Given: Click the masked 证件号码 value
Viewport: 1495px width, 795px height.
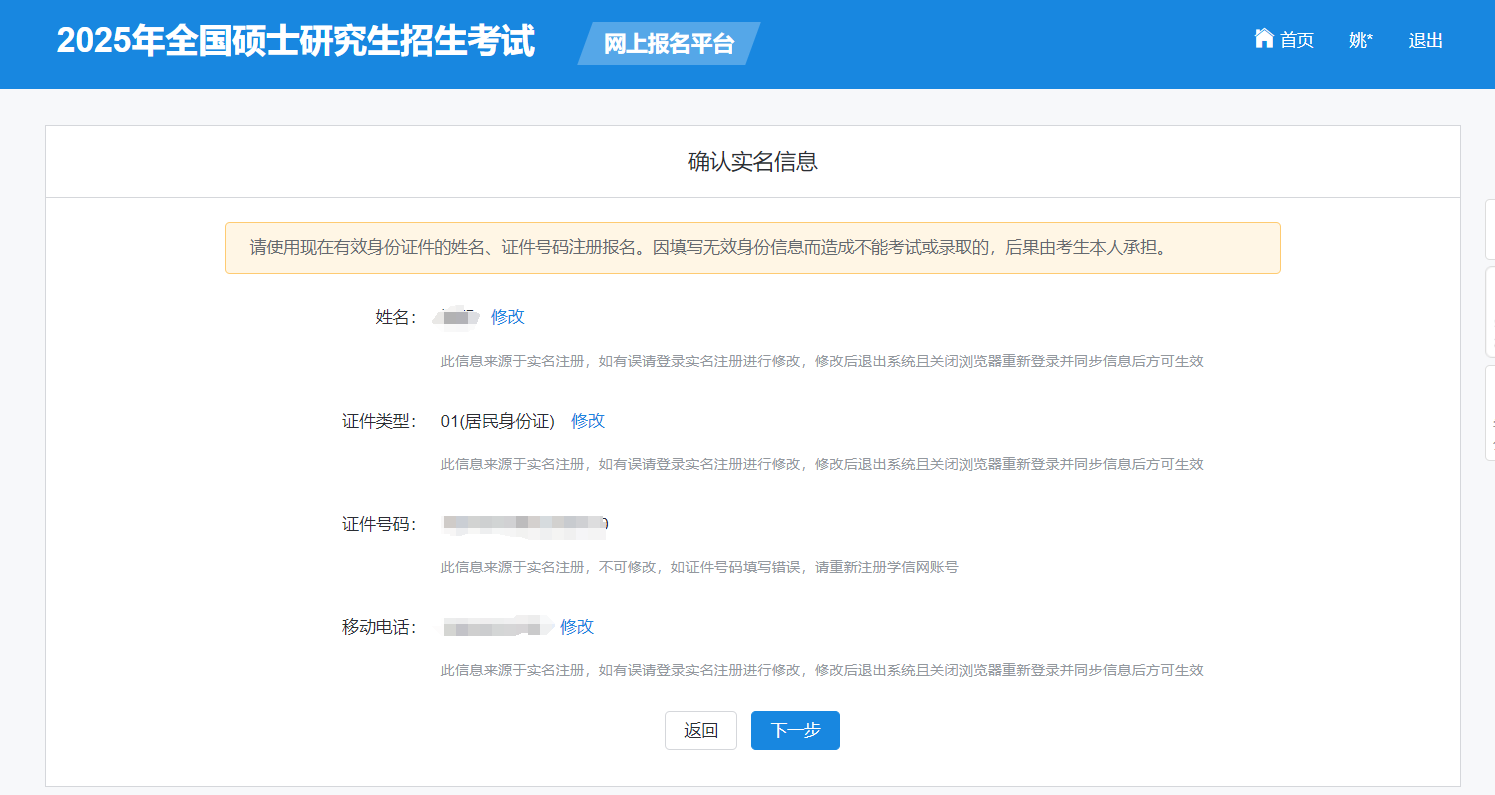Looking at the screenshot, I should click(x=525, y=523).
